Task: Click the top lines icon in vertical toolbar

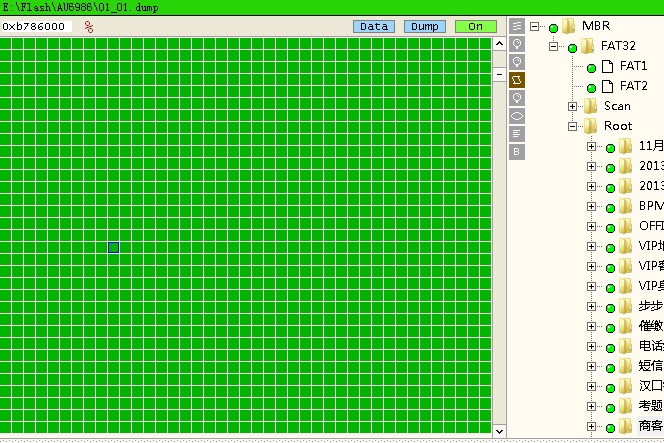Action: tap(517, 26)
